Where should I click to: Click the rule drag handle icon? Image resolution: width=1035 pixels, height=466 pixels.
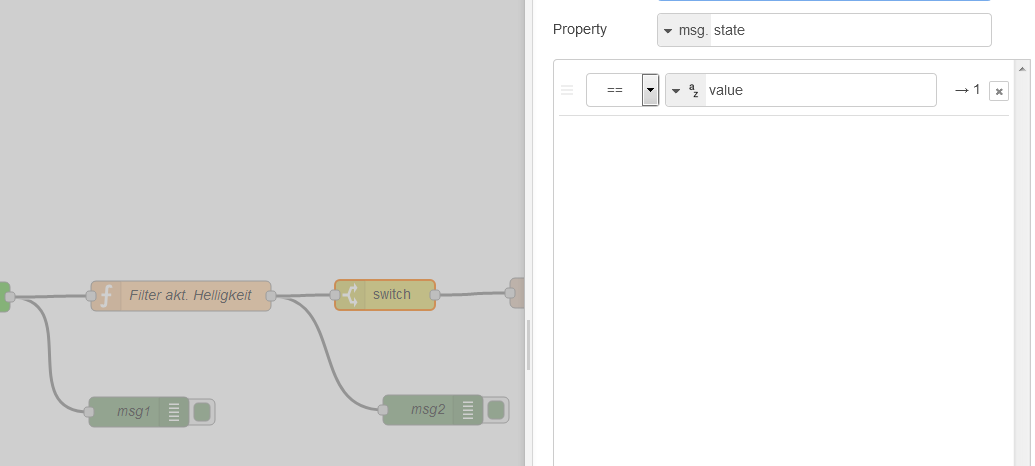(567, 90)
